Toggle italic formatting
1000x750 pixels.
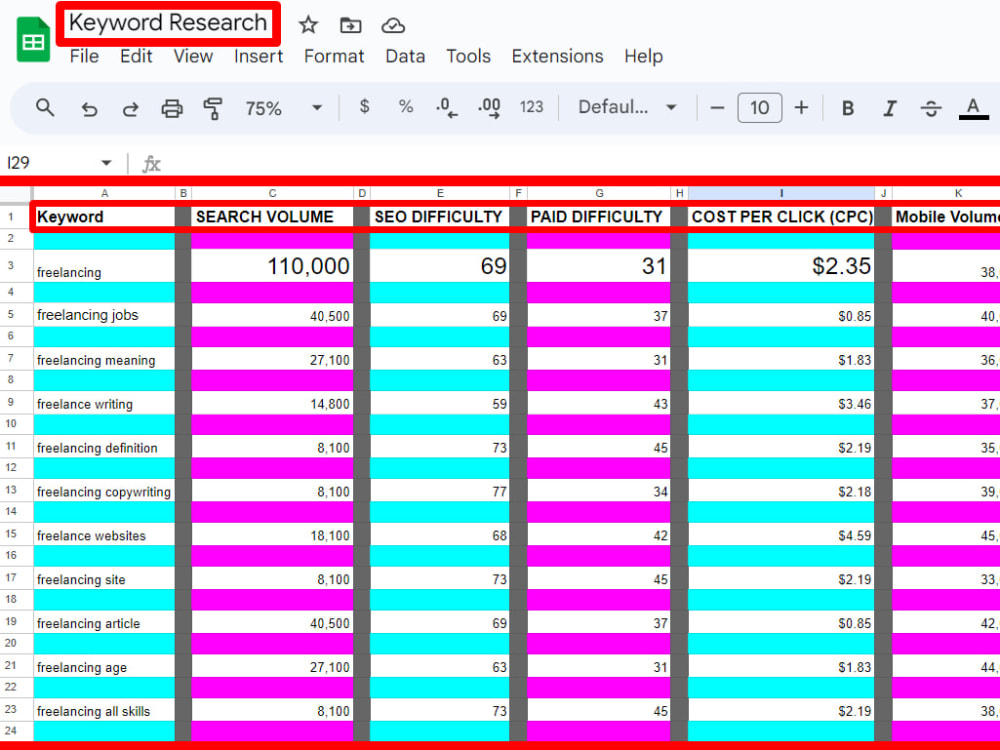(x=890, y=108)
